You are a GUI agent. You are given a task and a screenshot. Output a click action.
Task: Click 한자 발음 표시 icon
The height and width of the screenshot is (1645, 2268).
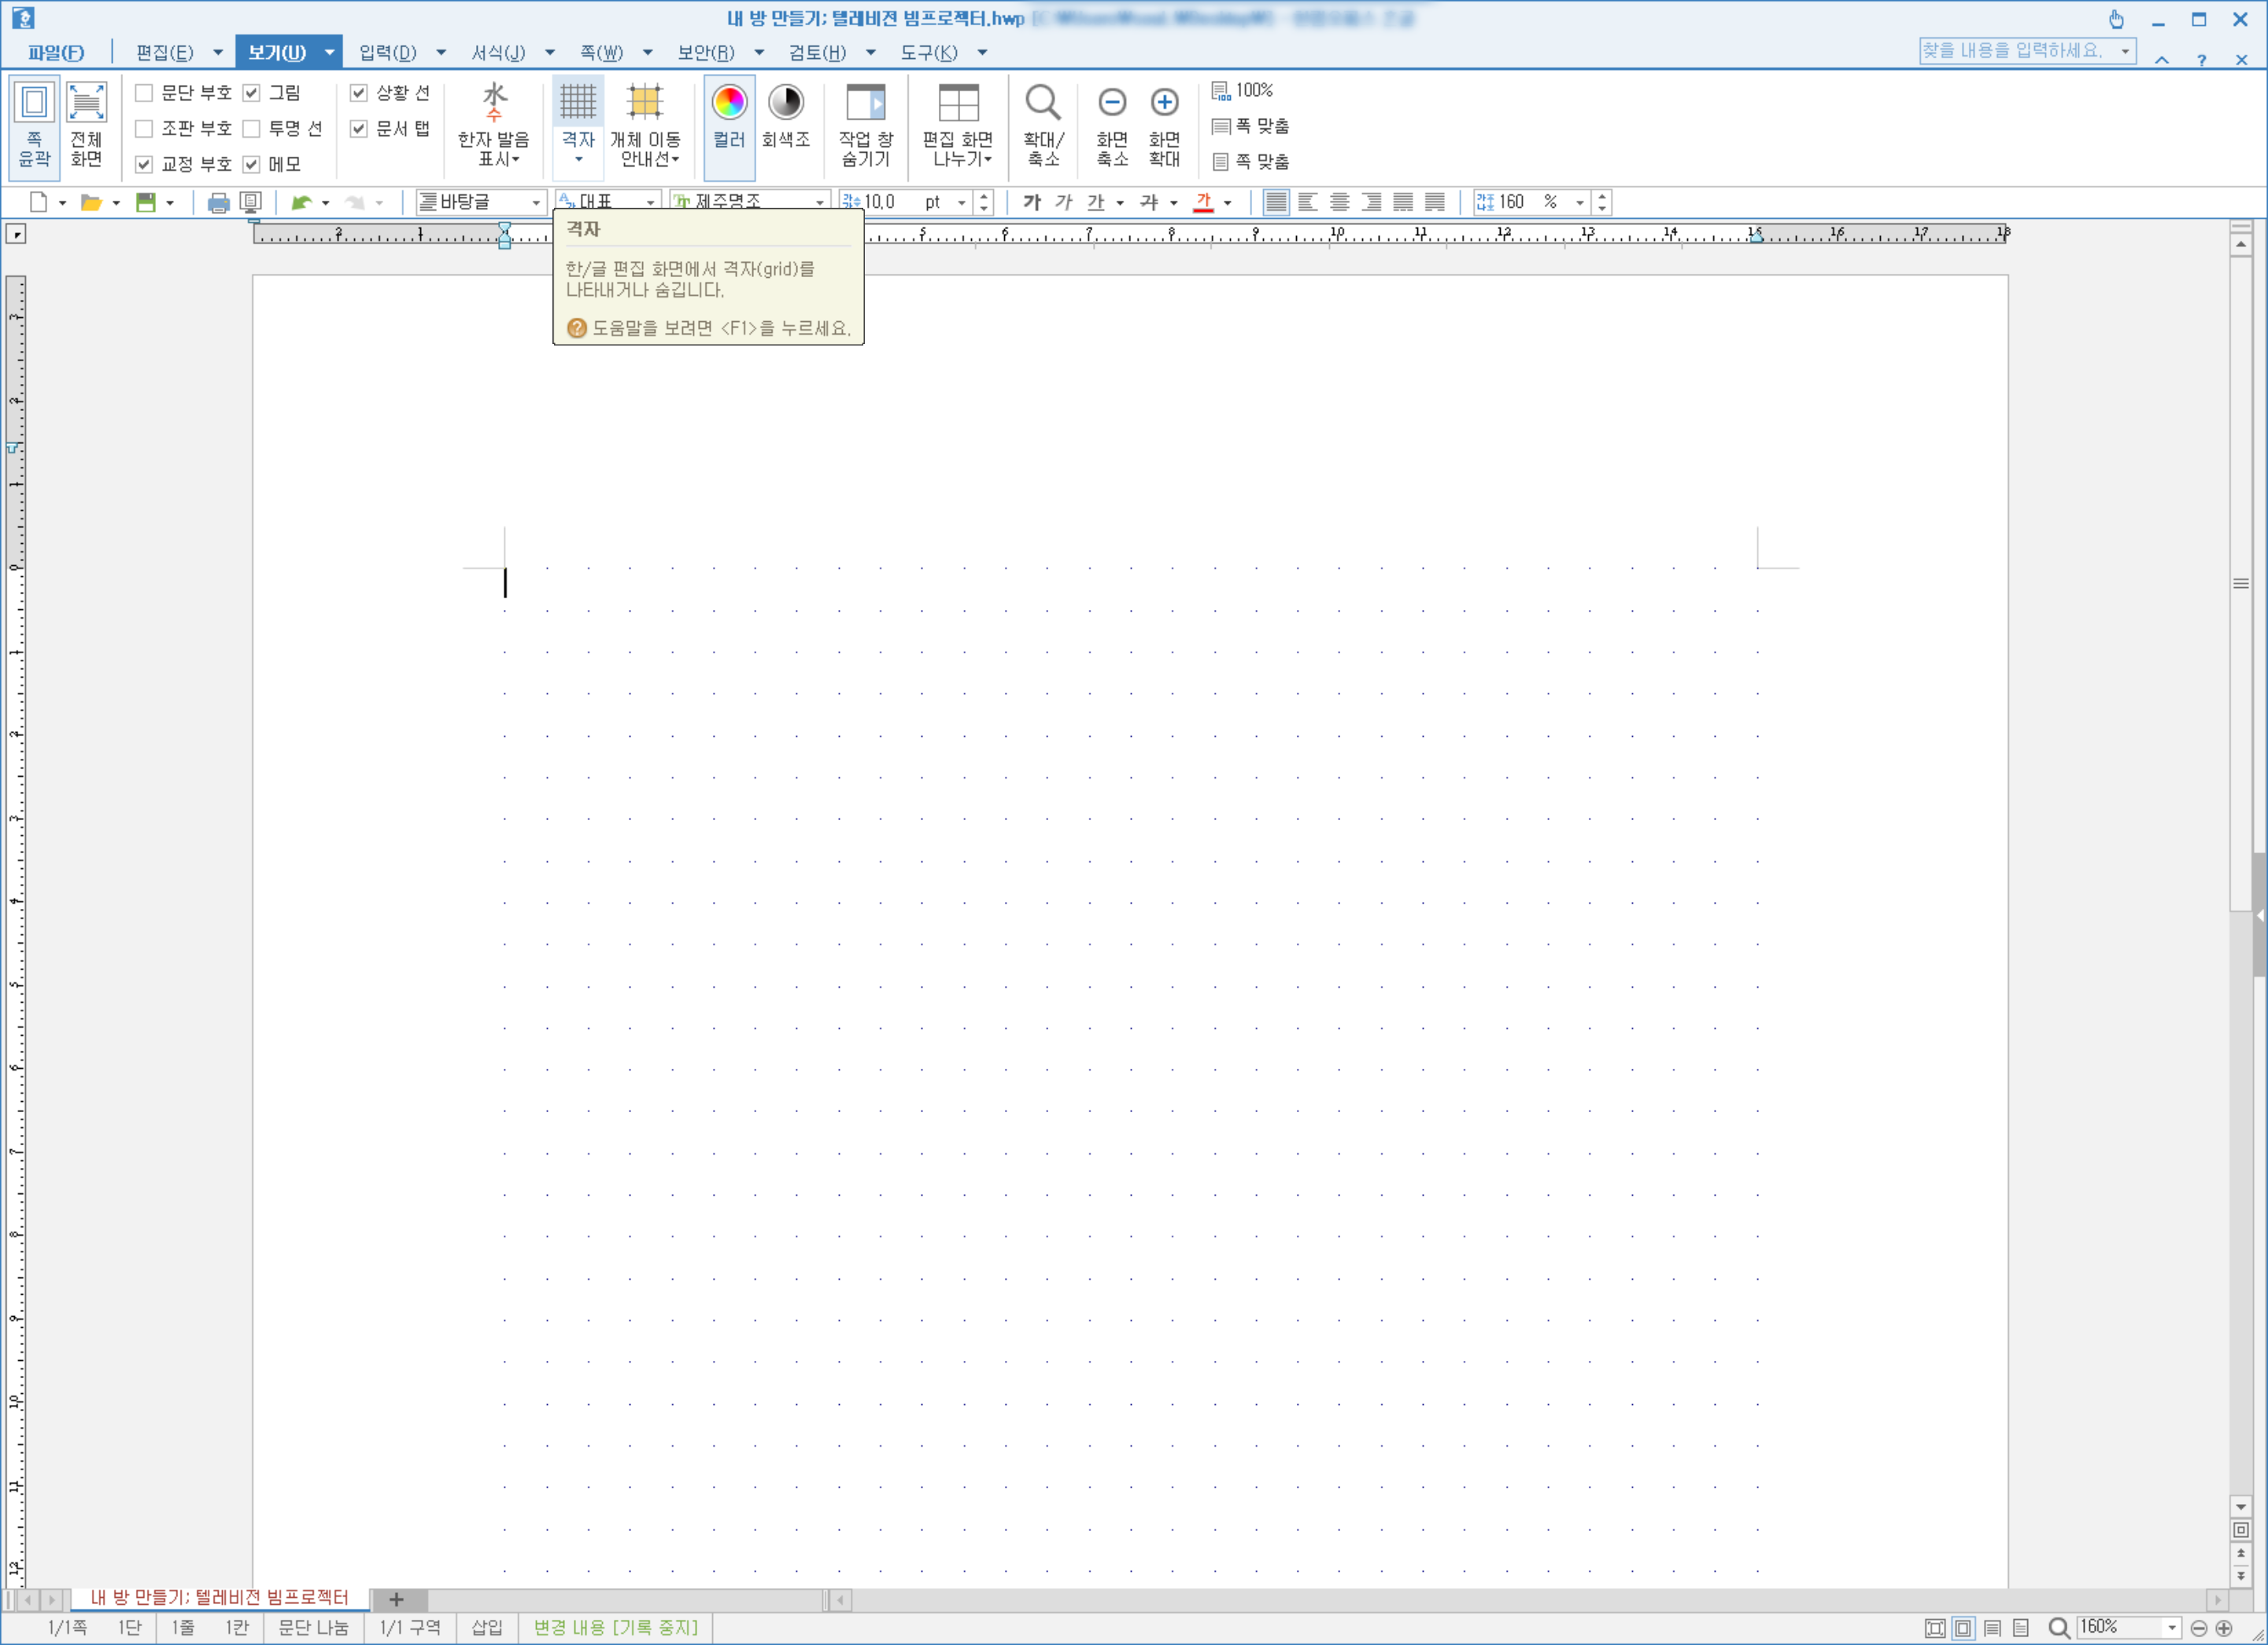[493, 103]
